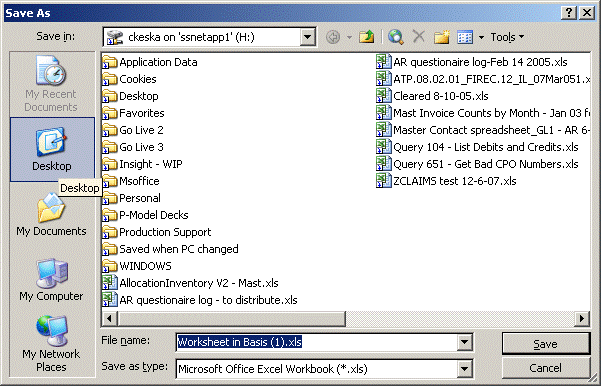The height and width of the screenshot is (386, 601).
Task: Click the Up One Level folder icon
Action: [x=366, y=37]
